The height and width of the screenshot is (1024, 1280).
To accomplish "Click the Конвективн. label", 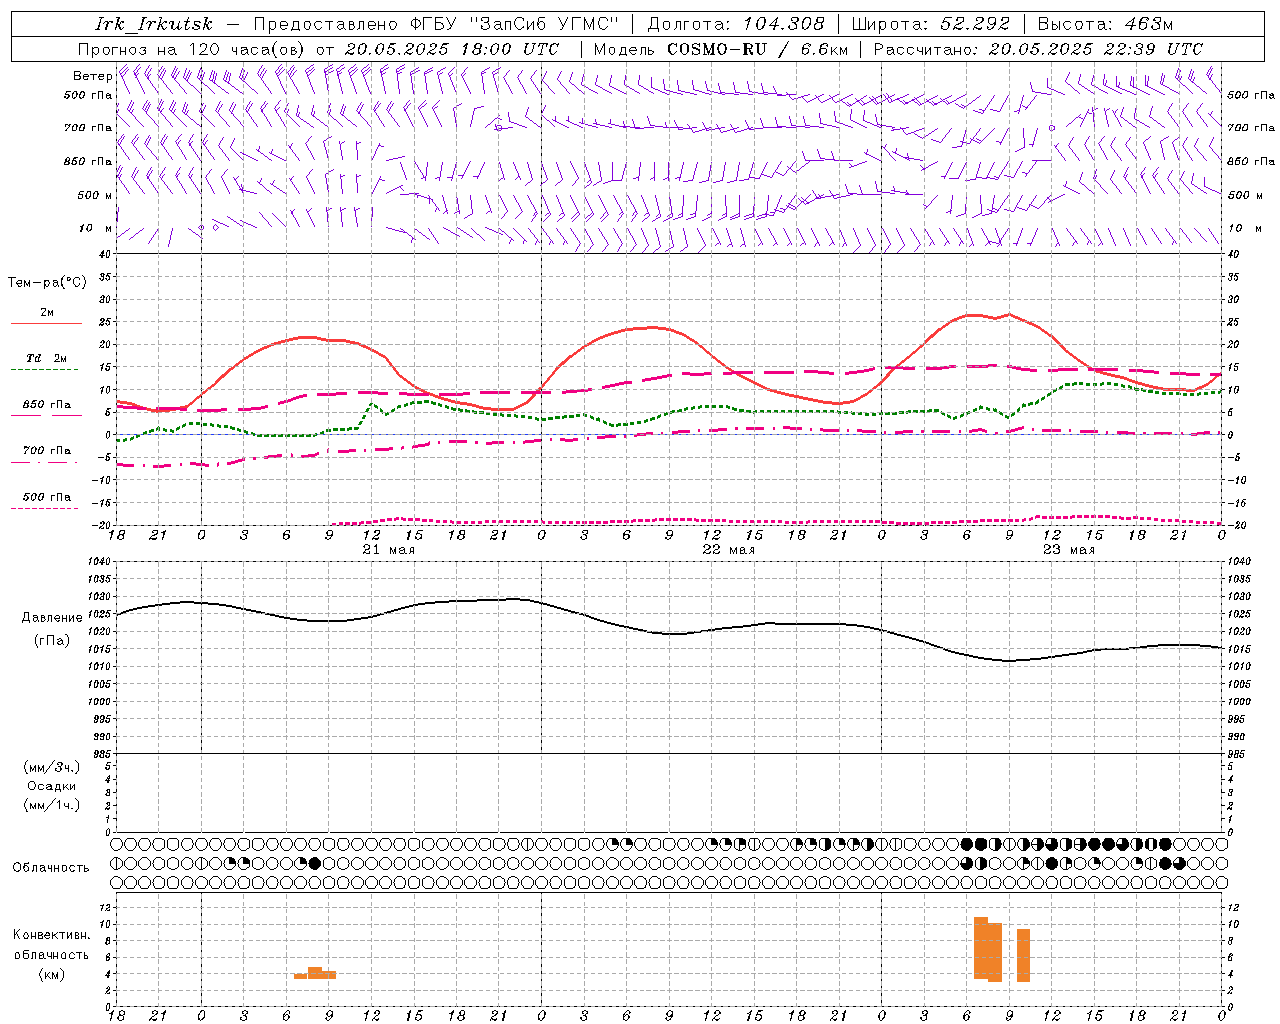I will tap(51, 936).
